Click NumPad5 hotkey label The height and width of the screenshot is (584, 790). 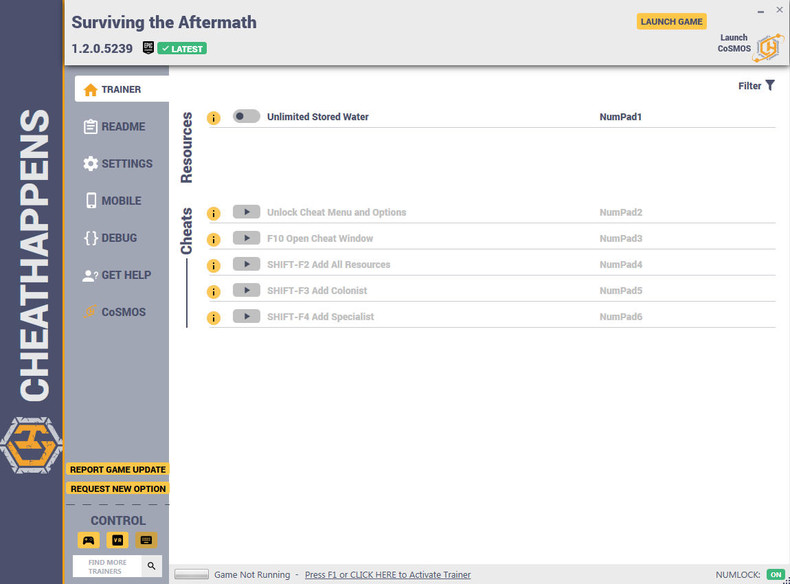point(621,291)
